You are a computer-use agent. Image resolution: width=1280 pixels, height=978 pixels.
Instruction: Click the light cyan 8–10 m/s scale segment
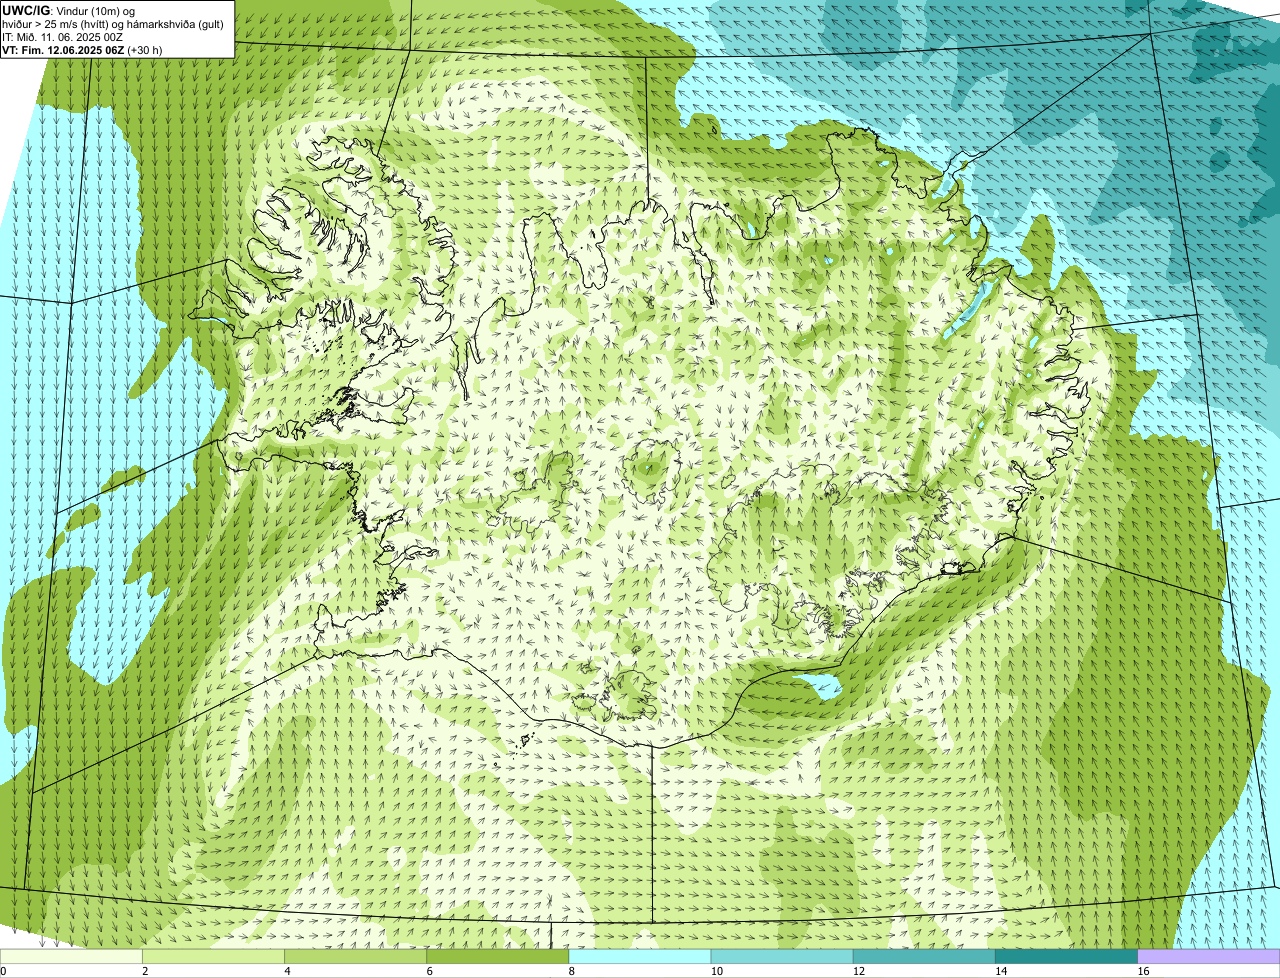click(640, 957)
